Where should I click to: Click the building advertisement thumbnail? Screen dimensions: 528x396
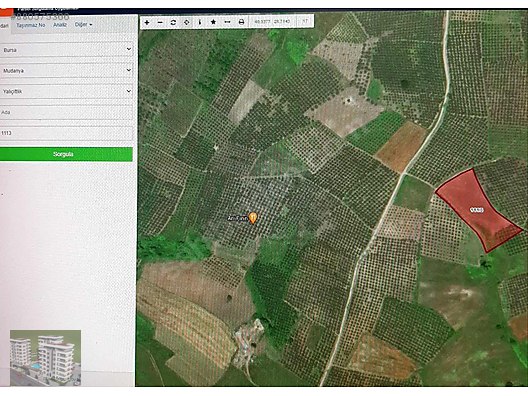pos(45,358)
